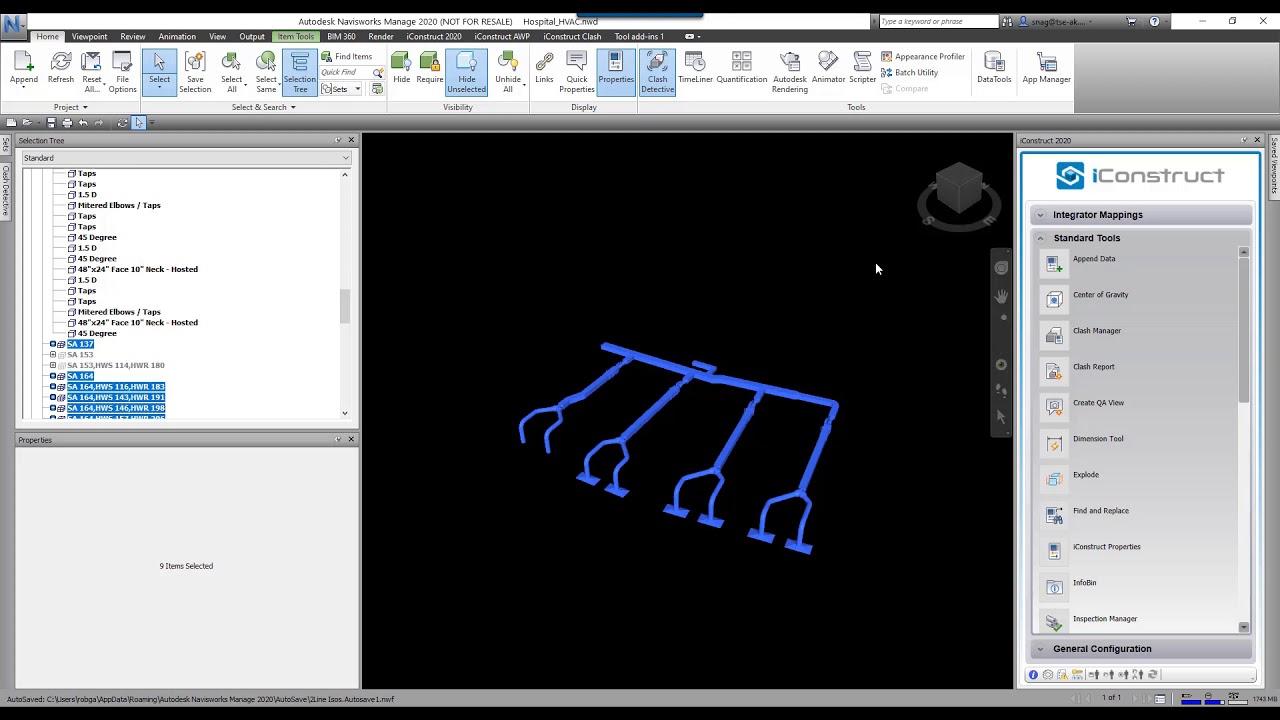Click the blue info icon in iConstruct toolbar
Screen dimensions: 1280x720
[x=1033, y=675]
